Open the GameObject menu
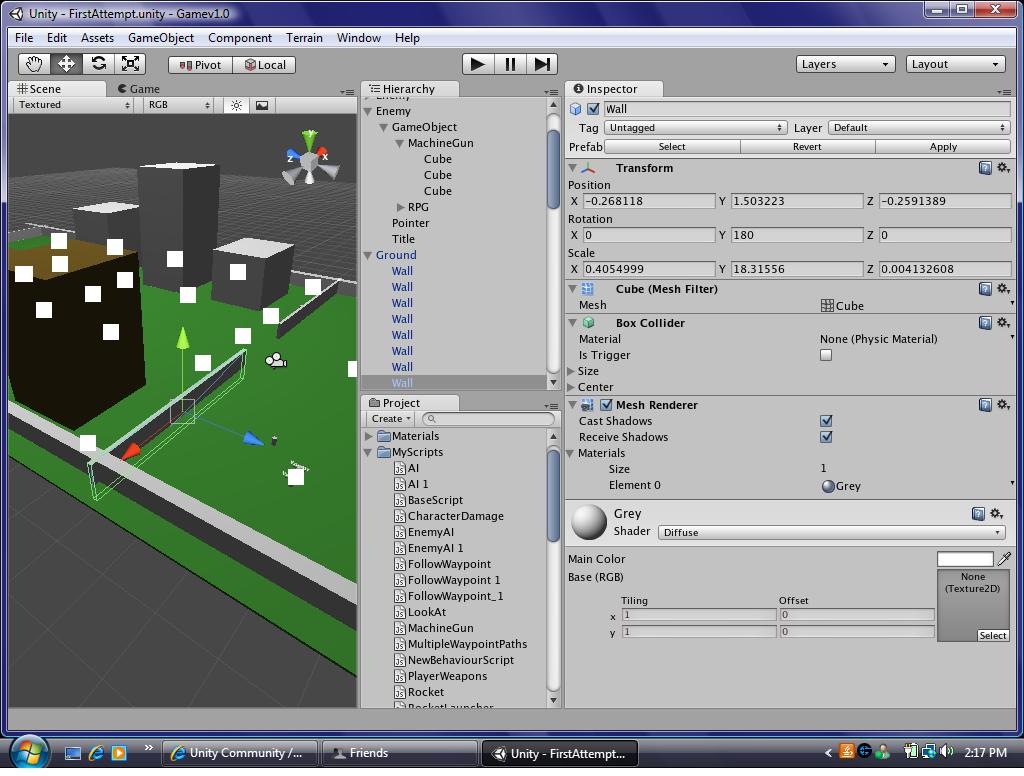 click(160, 38)
